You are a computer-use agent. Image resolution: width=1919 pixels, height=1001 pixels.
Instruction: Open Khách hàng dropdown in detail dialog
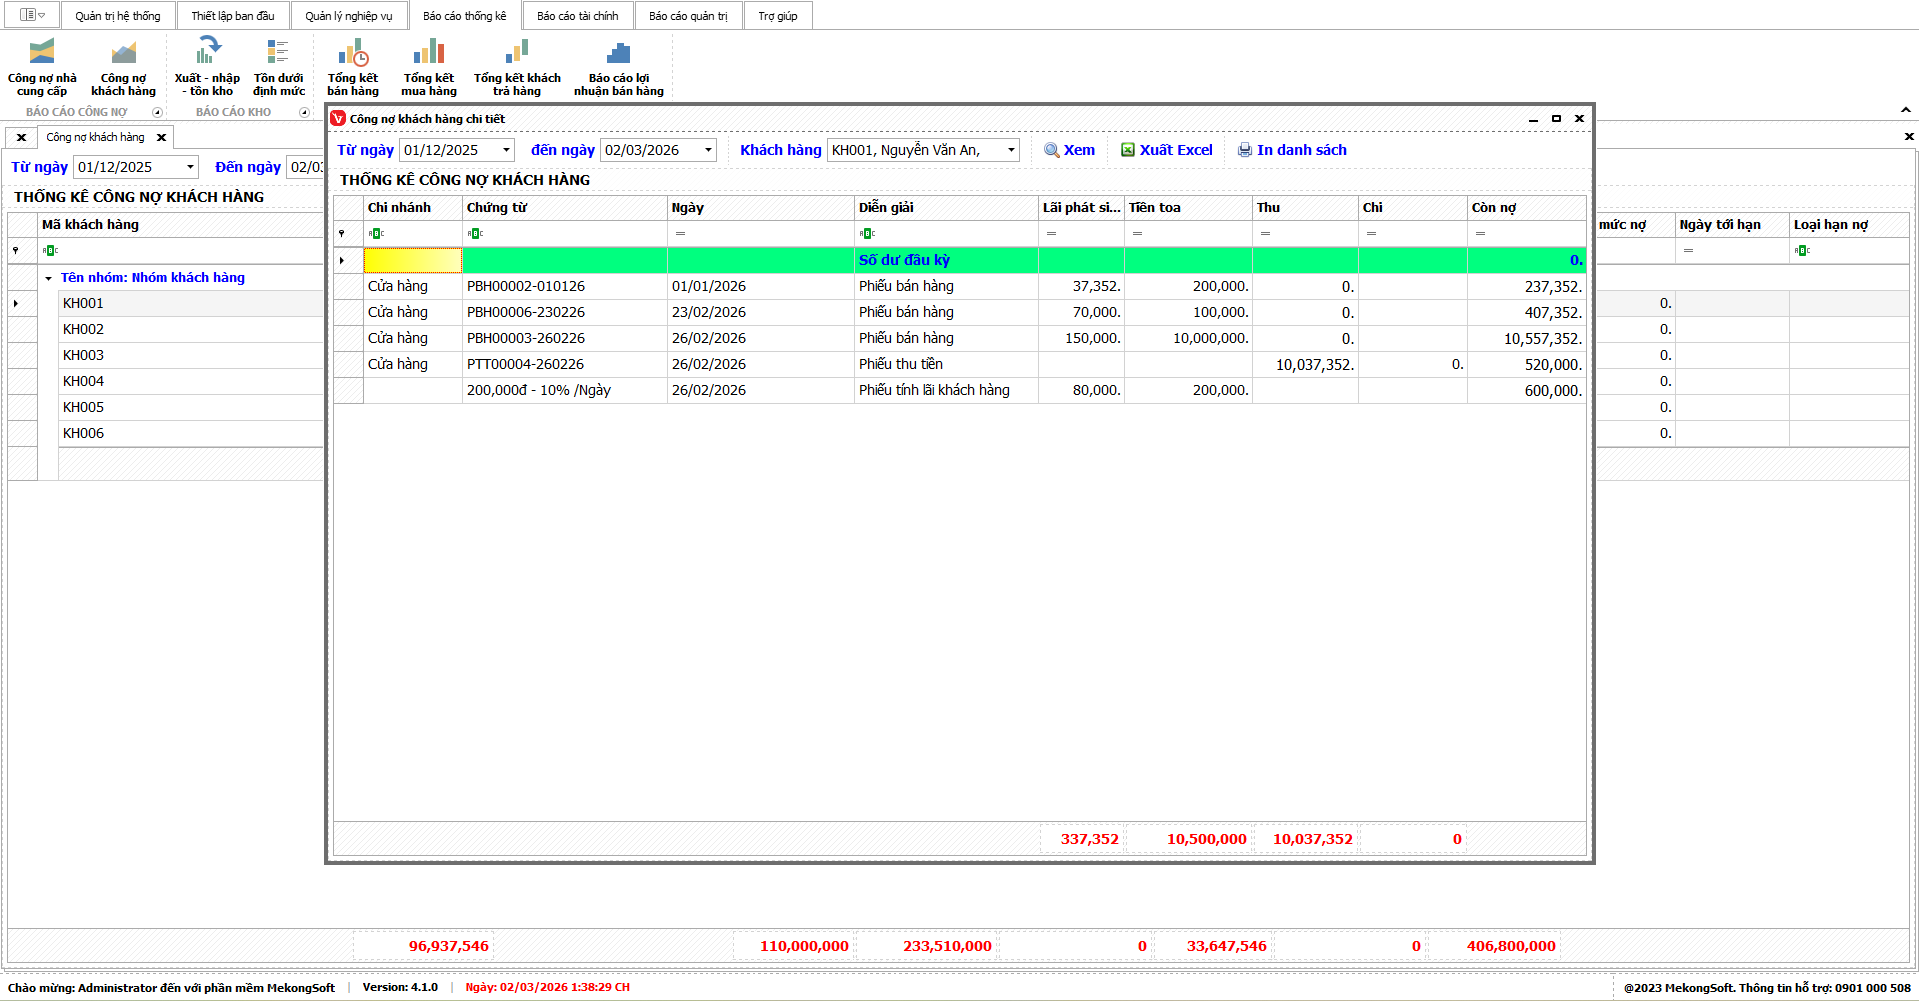click(x=1011, y=150)
